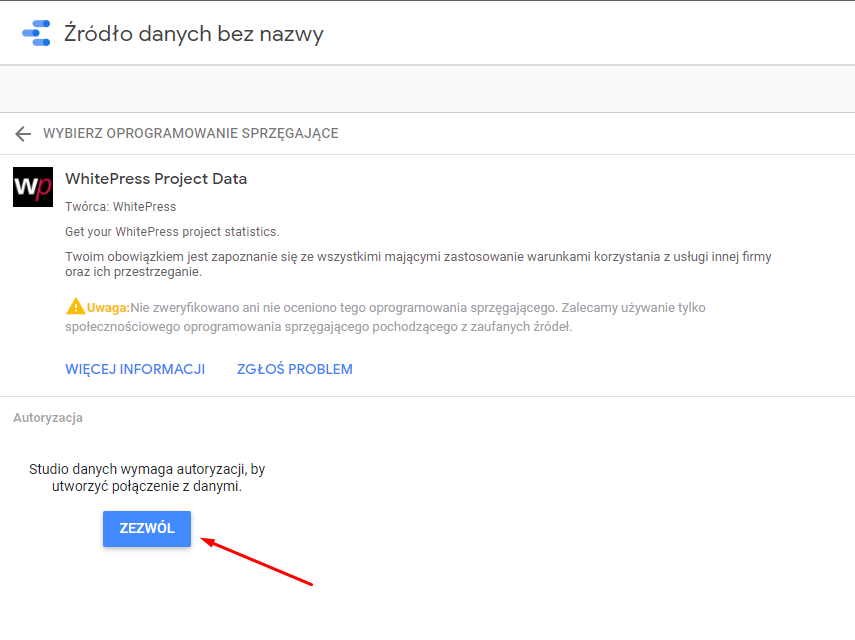The height and width of the screenshot is (640, 855).
Task: Open the WIĘCEJ INFORMACJI link
Action: coord(135,369)
